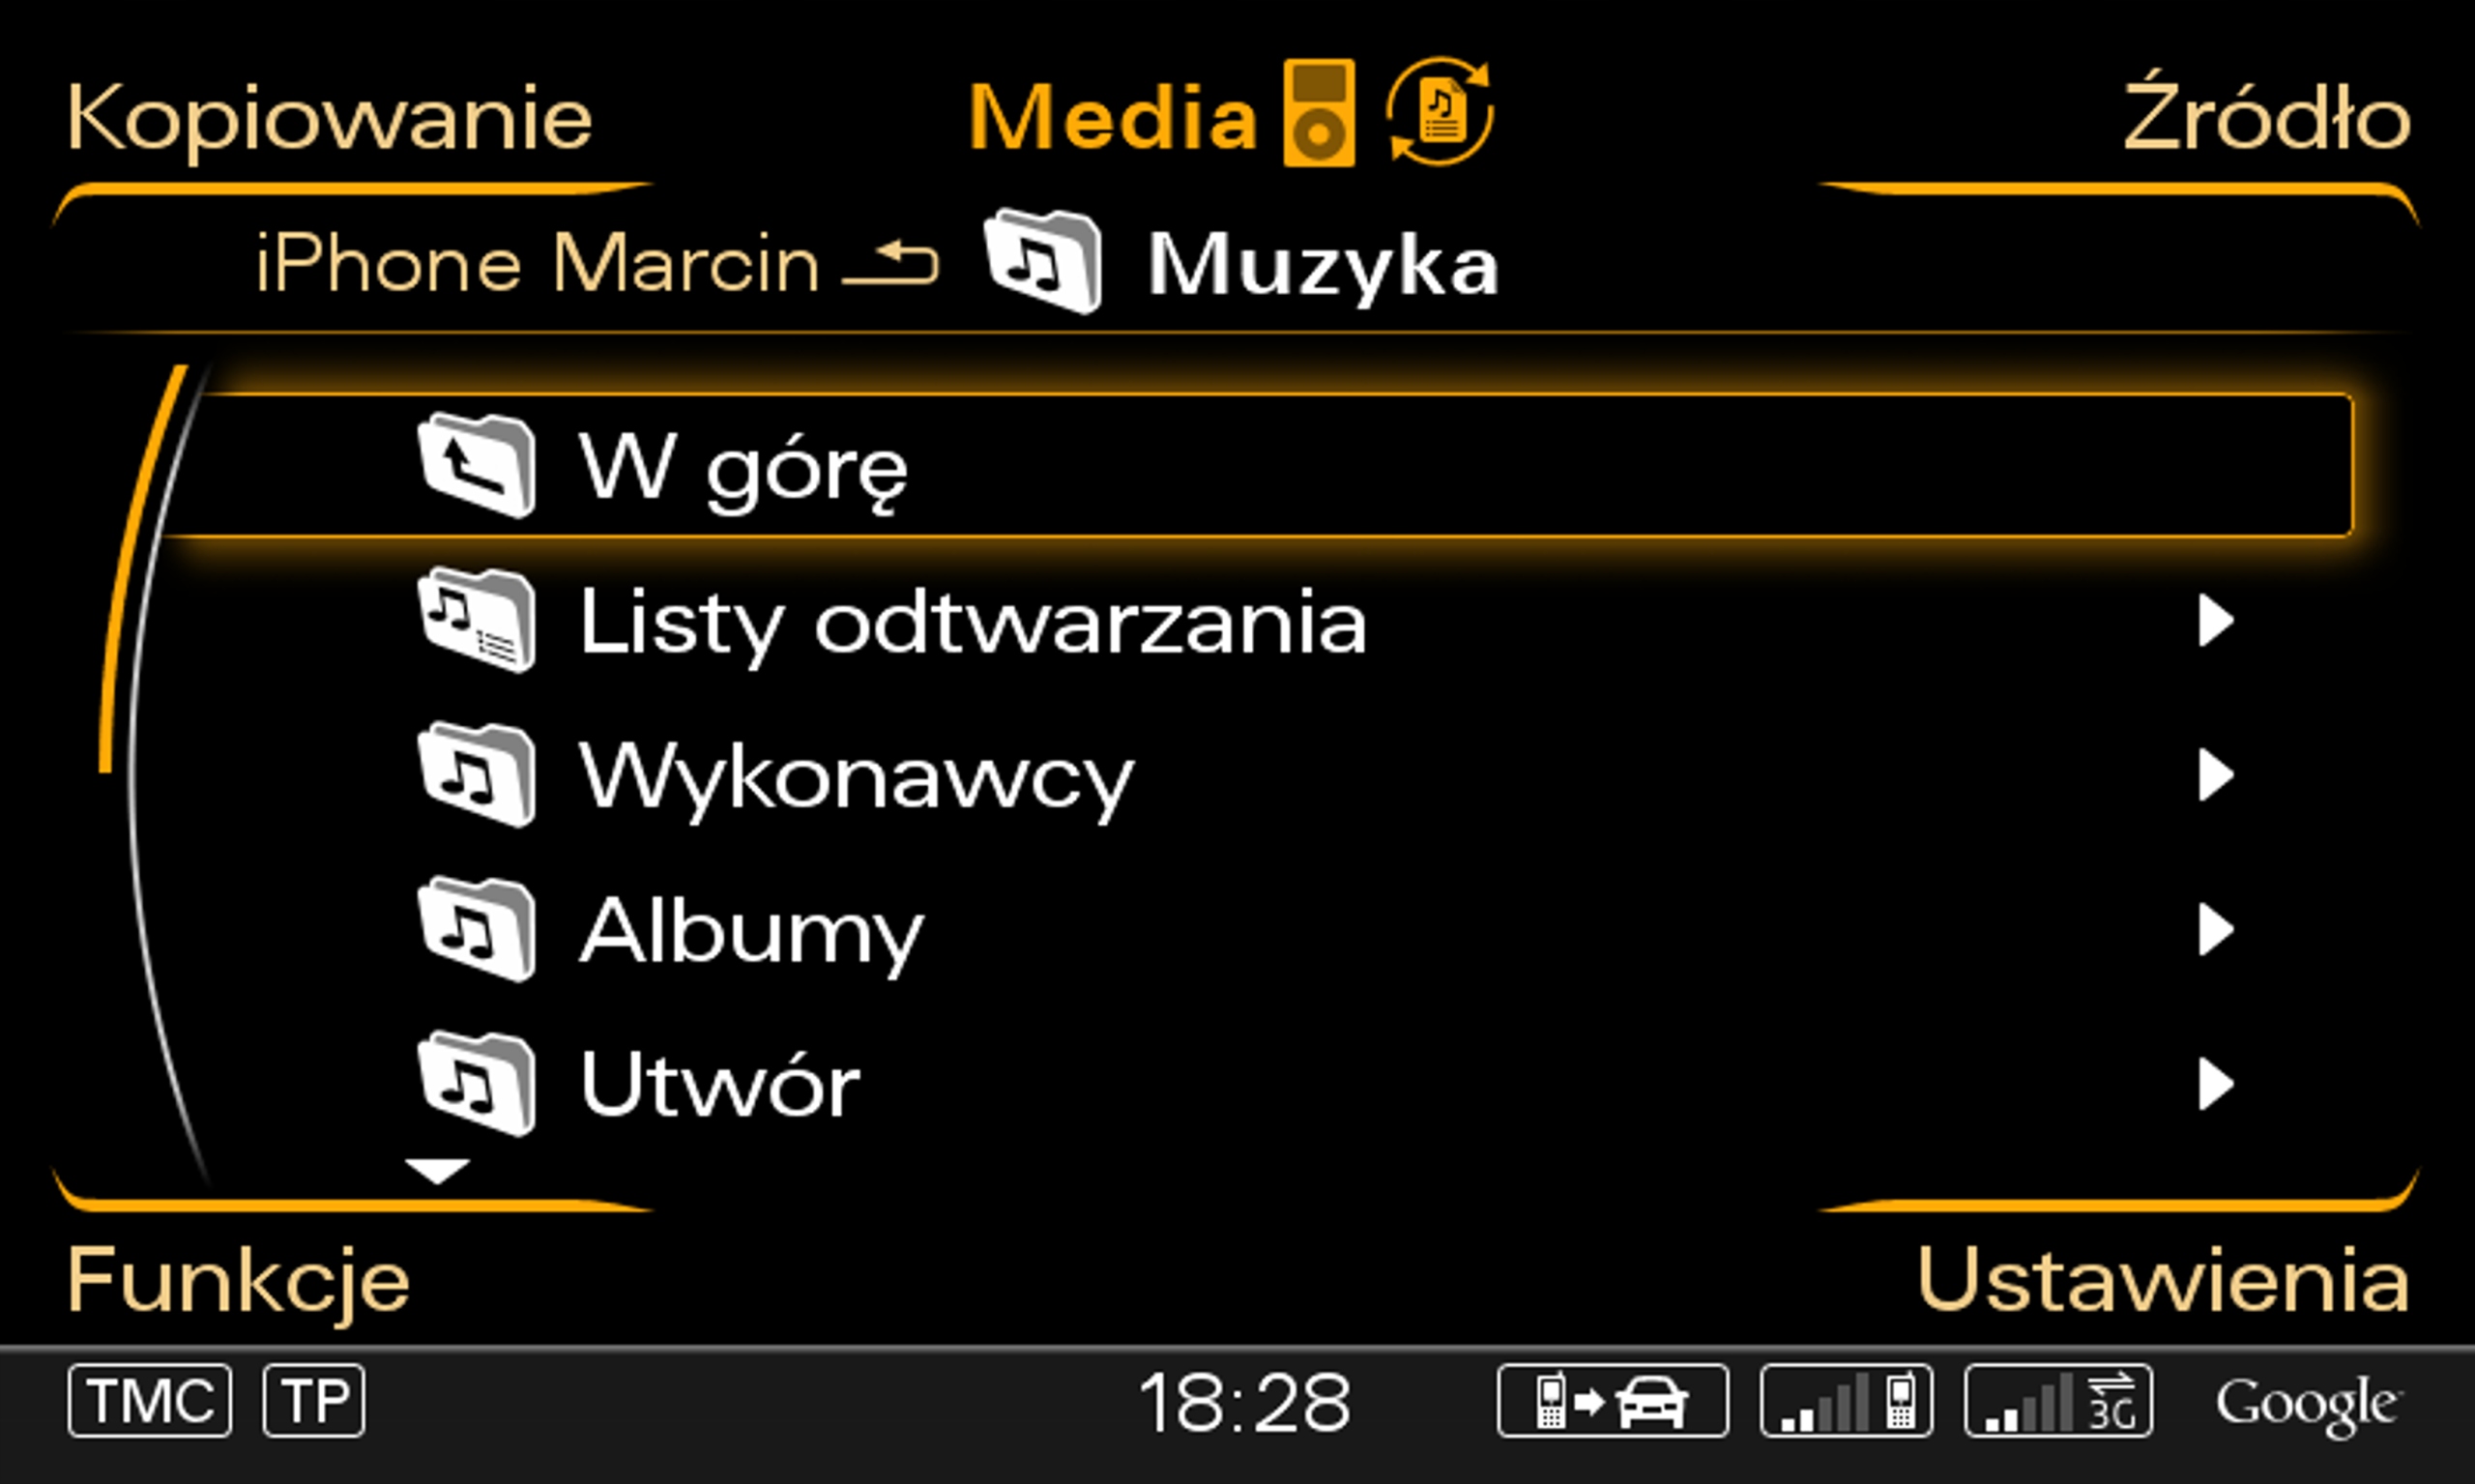Click the return arrow beside iPhone Marcin
Image resolution: width=2475 pixels, height=1484 pixels.
pos(891,265)
